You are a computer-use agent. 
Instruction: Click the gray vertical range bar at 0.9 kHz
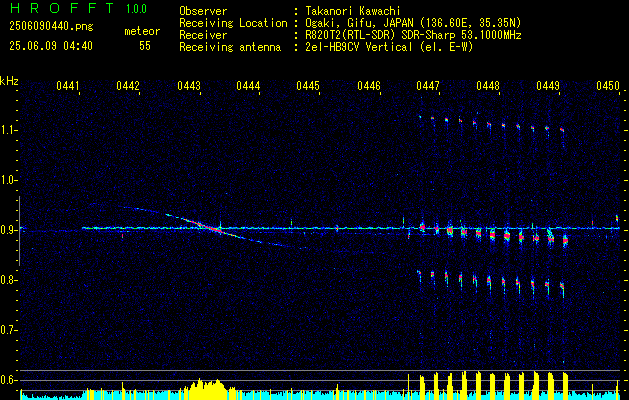(19, 231)
